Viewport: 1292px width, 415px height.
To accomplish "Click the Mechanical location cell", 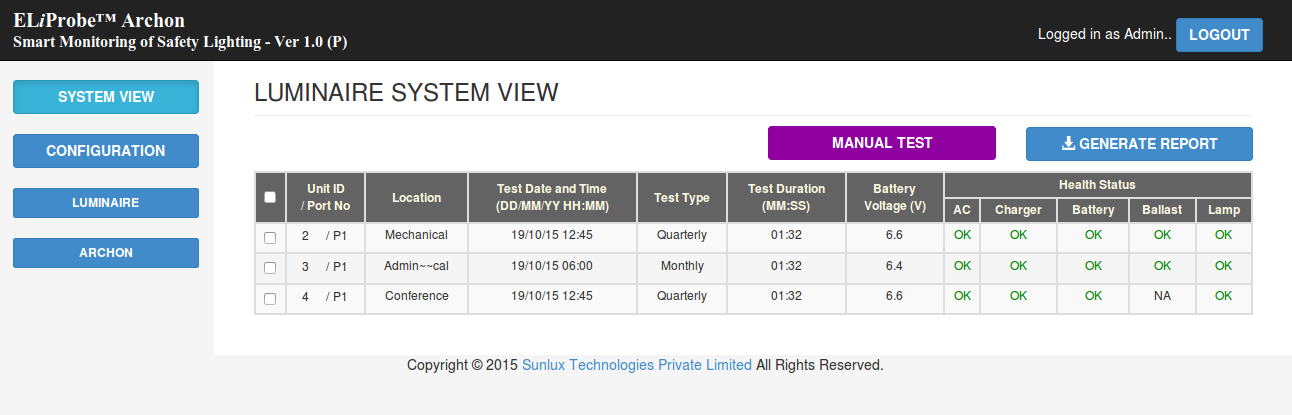I will (x=416, y=236).
